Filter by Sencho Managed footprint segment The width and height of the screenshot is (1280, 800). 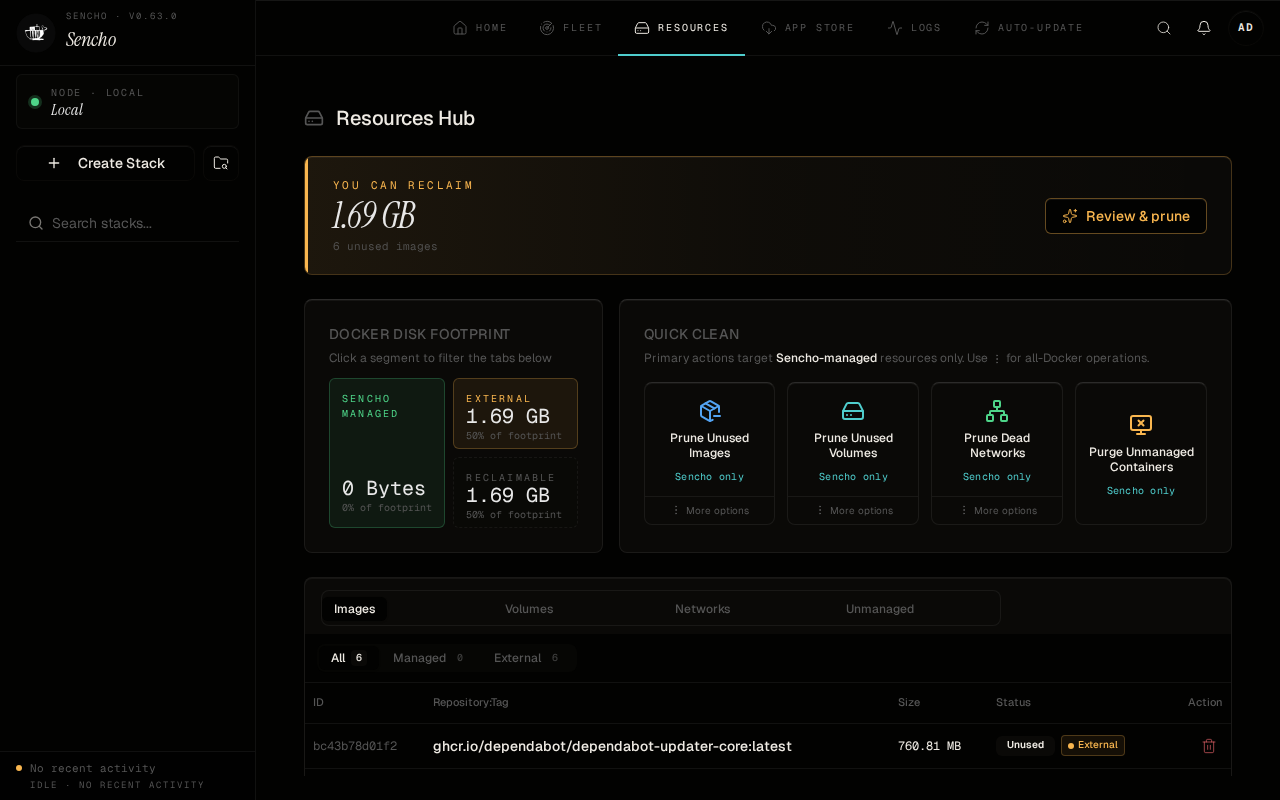pyautogui.click(x=387, y=453)
